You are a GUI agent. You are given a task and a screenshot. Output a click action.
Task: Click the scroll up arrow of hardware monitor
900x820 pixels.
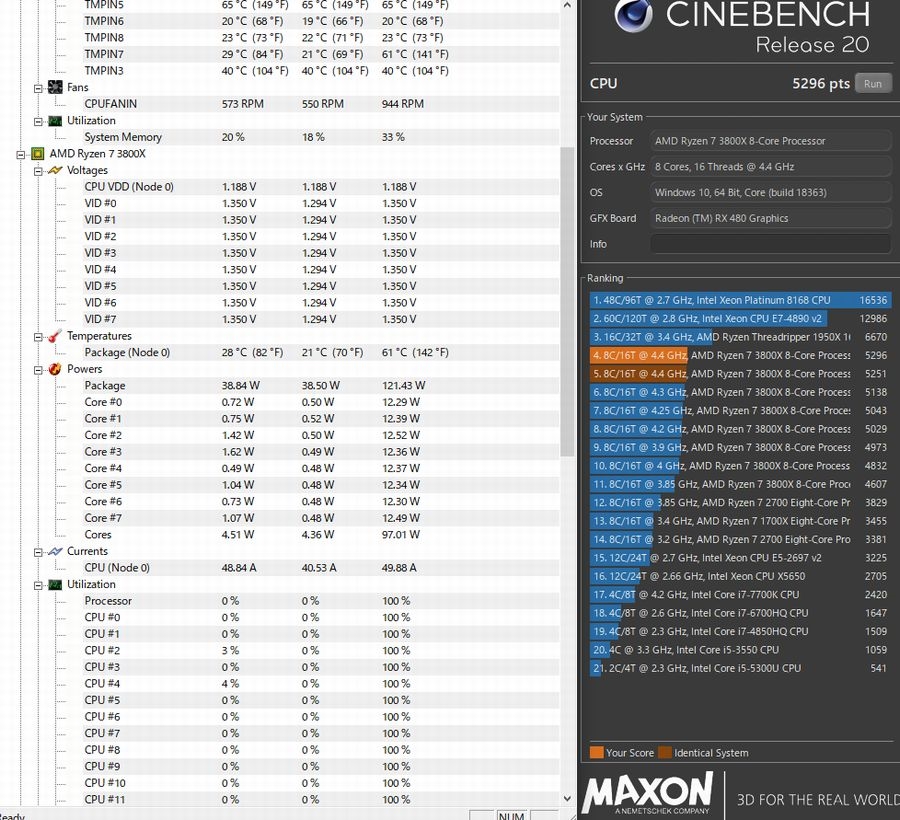click(567, 5)
